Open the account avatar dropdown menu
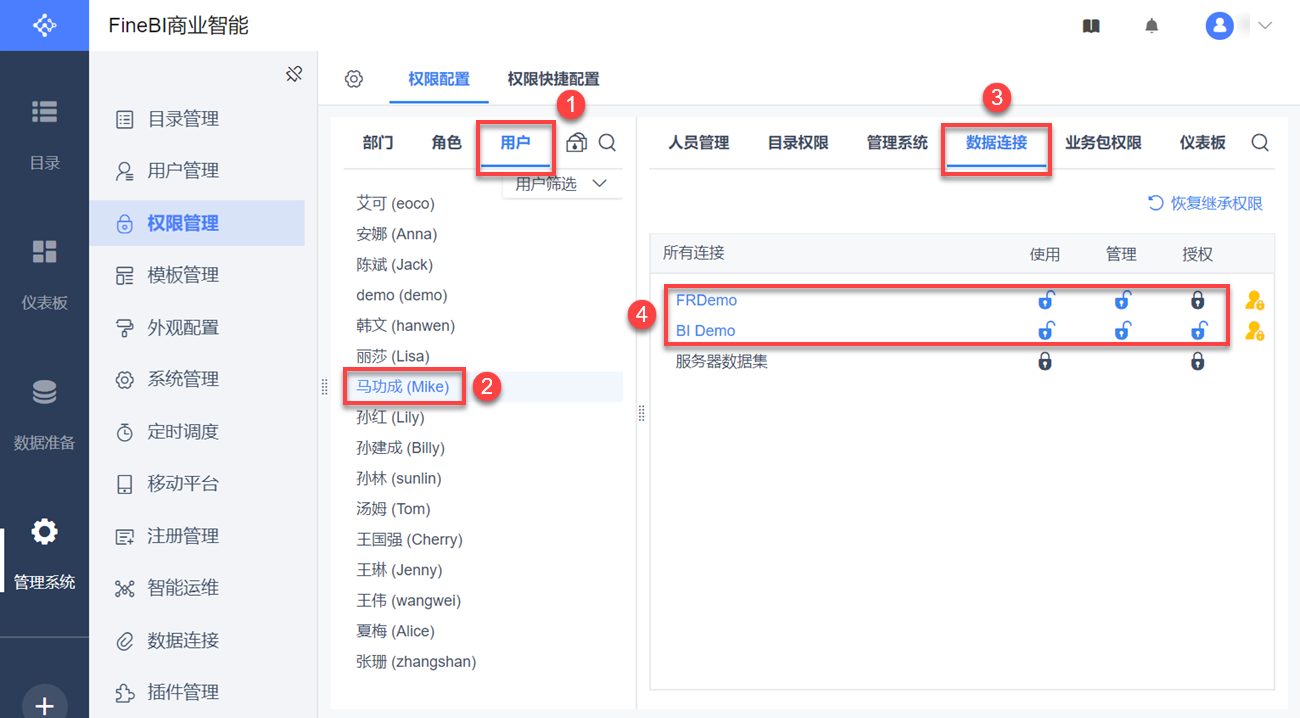The height and width of the screenshot is (718, 1300). click(x=1240, y=26)
